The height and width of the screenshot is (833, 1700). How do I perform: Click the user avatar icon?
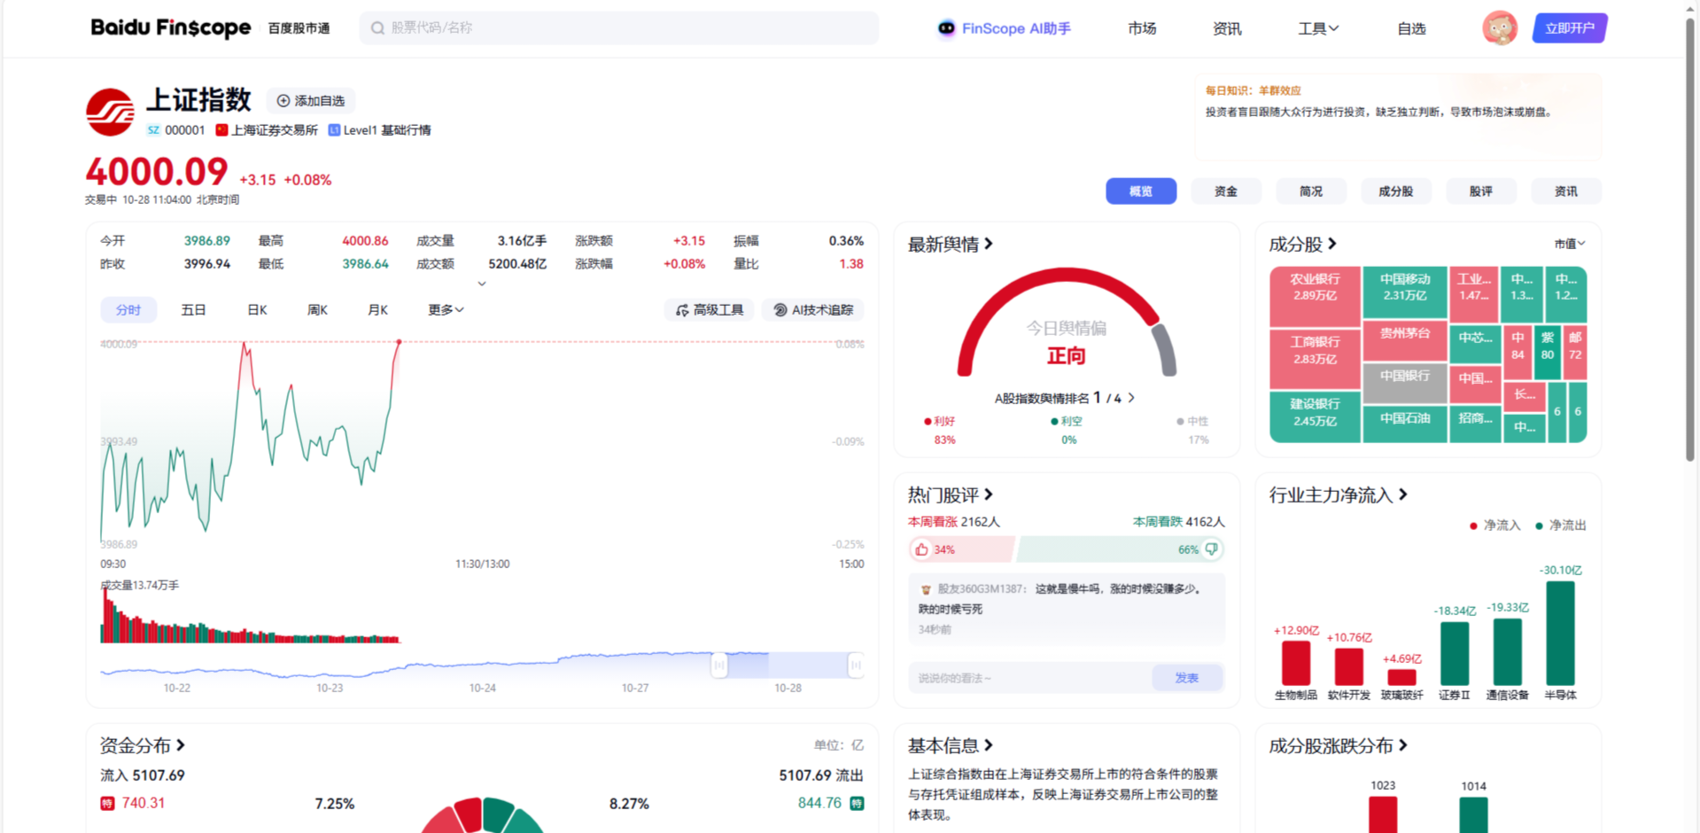(1499, 28)
